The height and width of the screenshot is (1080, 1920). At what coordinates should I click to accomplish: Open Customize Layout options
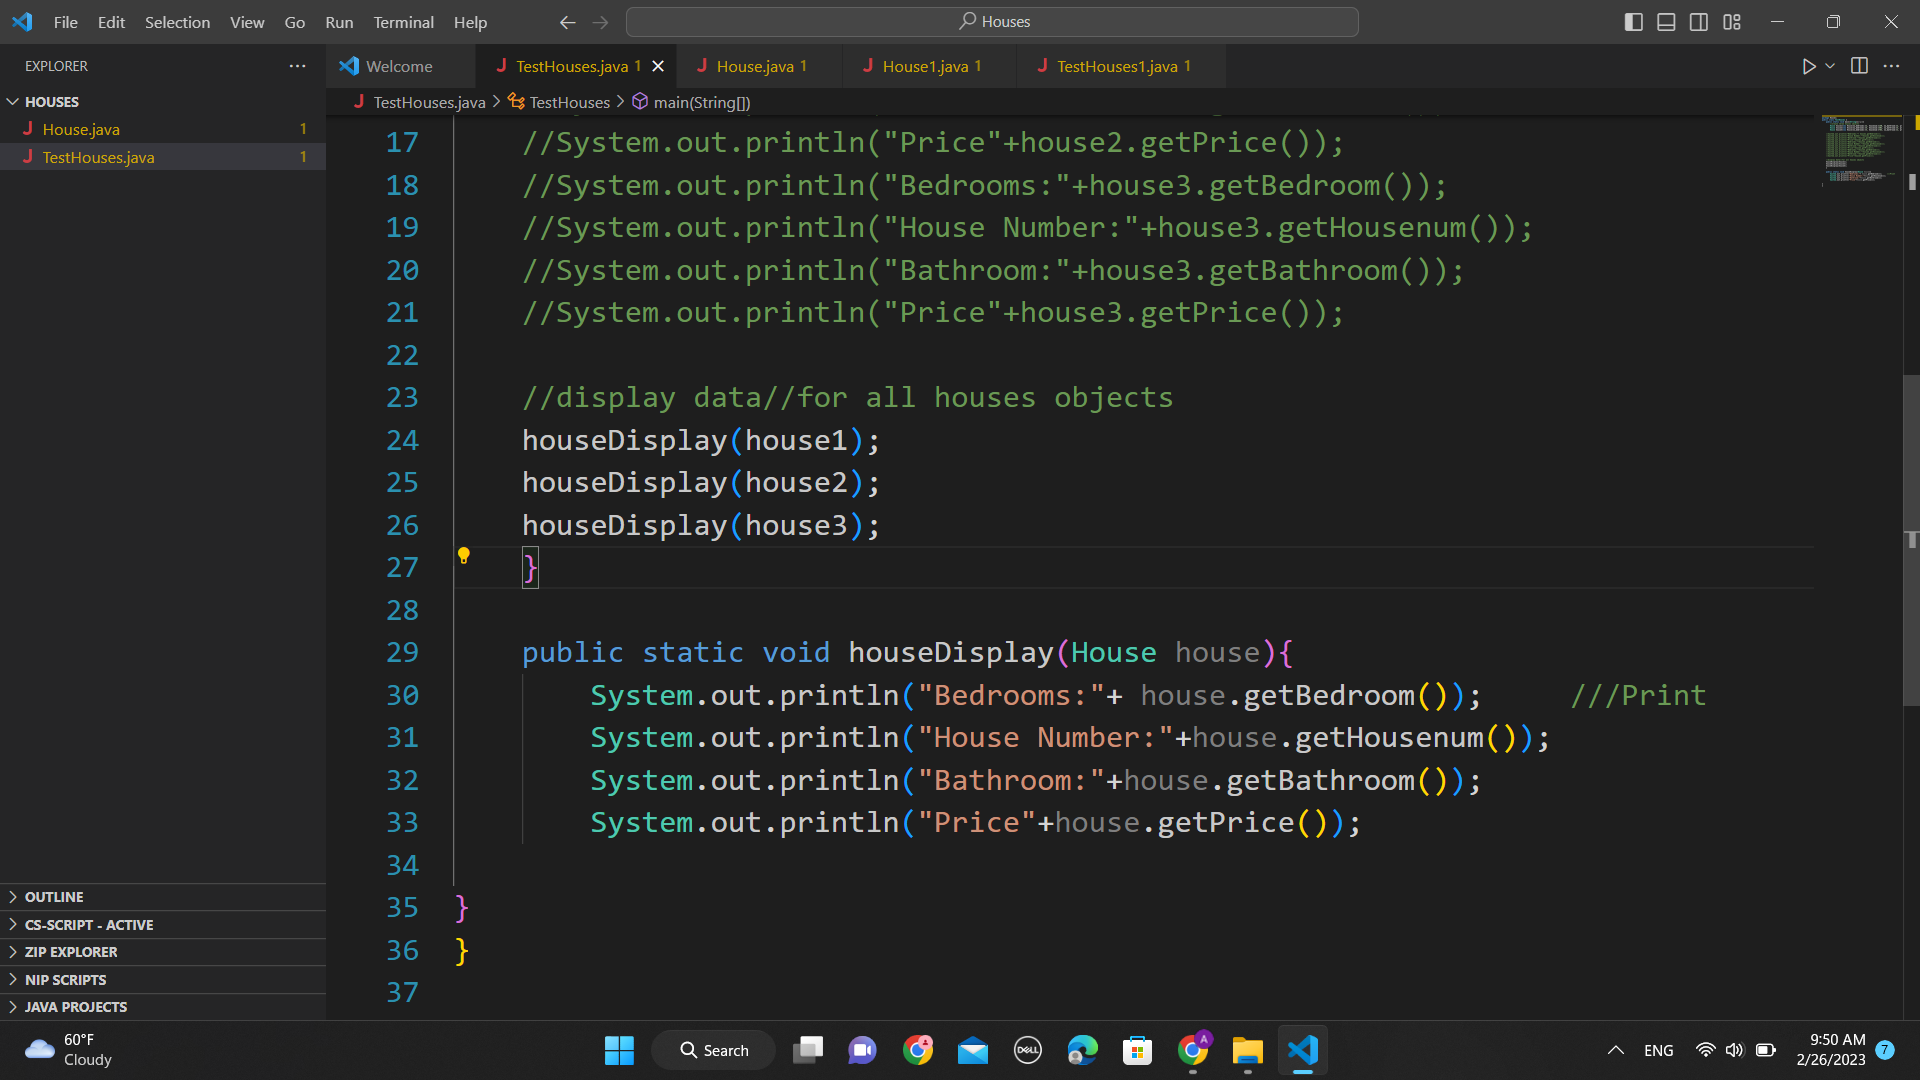tap(1732, 22)
